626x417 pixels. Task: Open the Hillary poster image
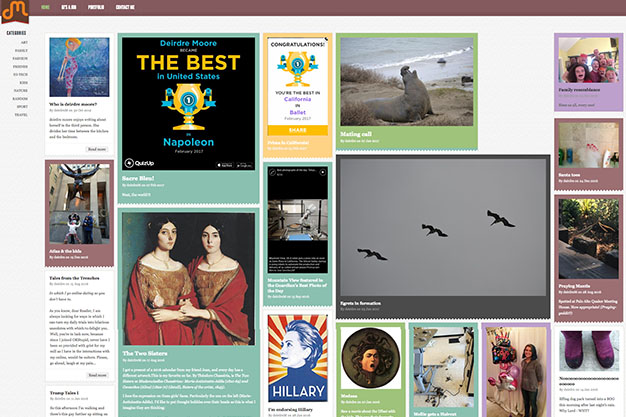[297, 358]
